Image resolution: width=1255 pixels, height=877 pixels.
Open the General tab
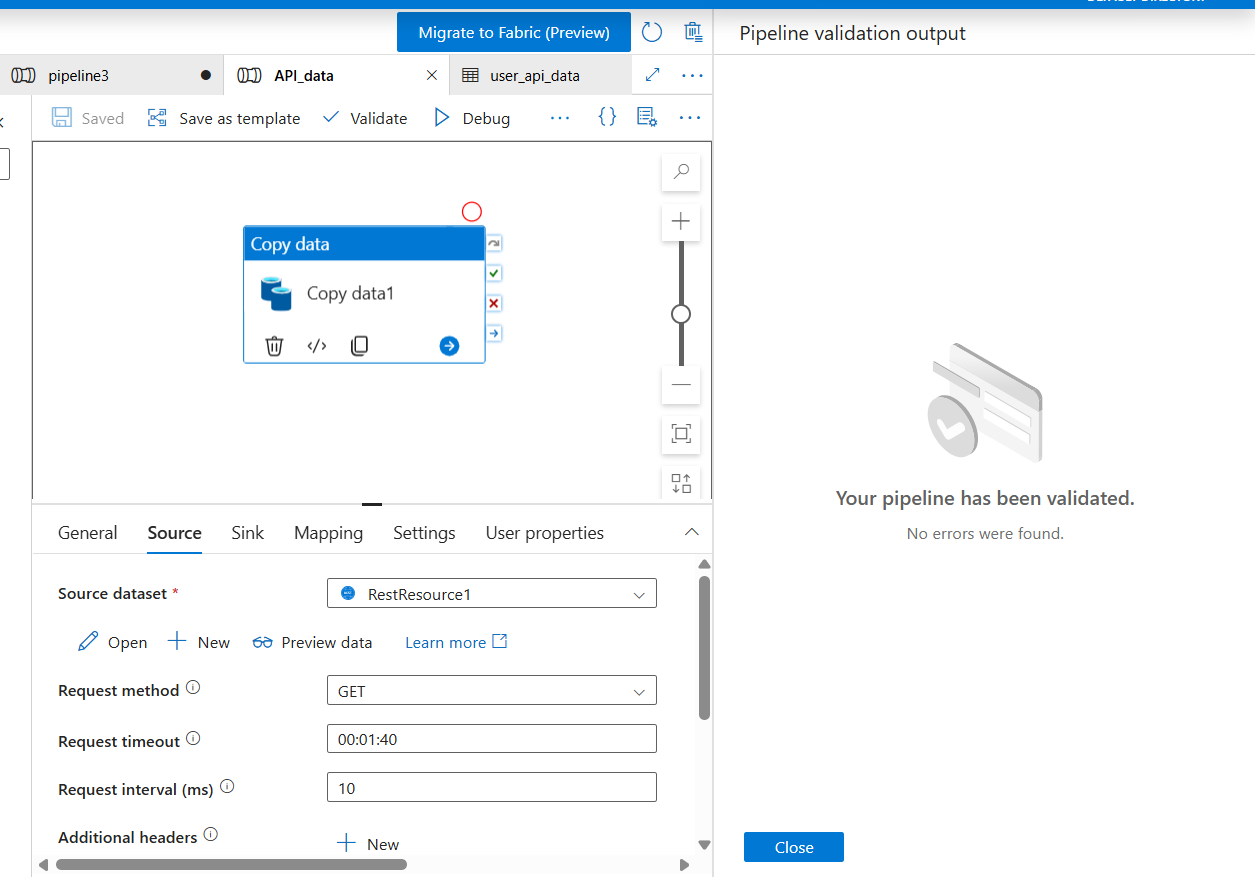point(88,533)
